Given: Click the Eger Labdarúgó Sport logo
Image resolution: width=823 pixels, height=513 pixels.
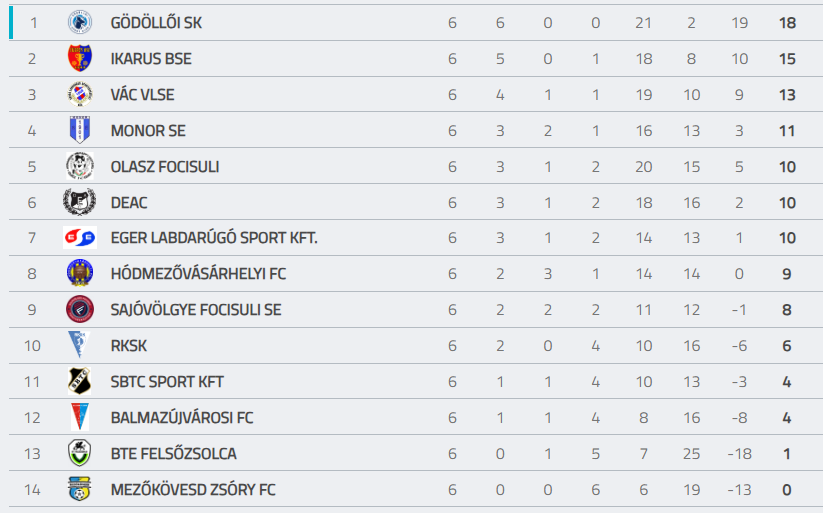Looking at the screenshot, I should pos(79,238).
